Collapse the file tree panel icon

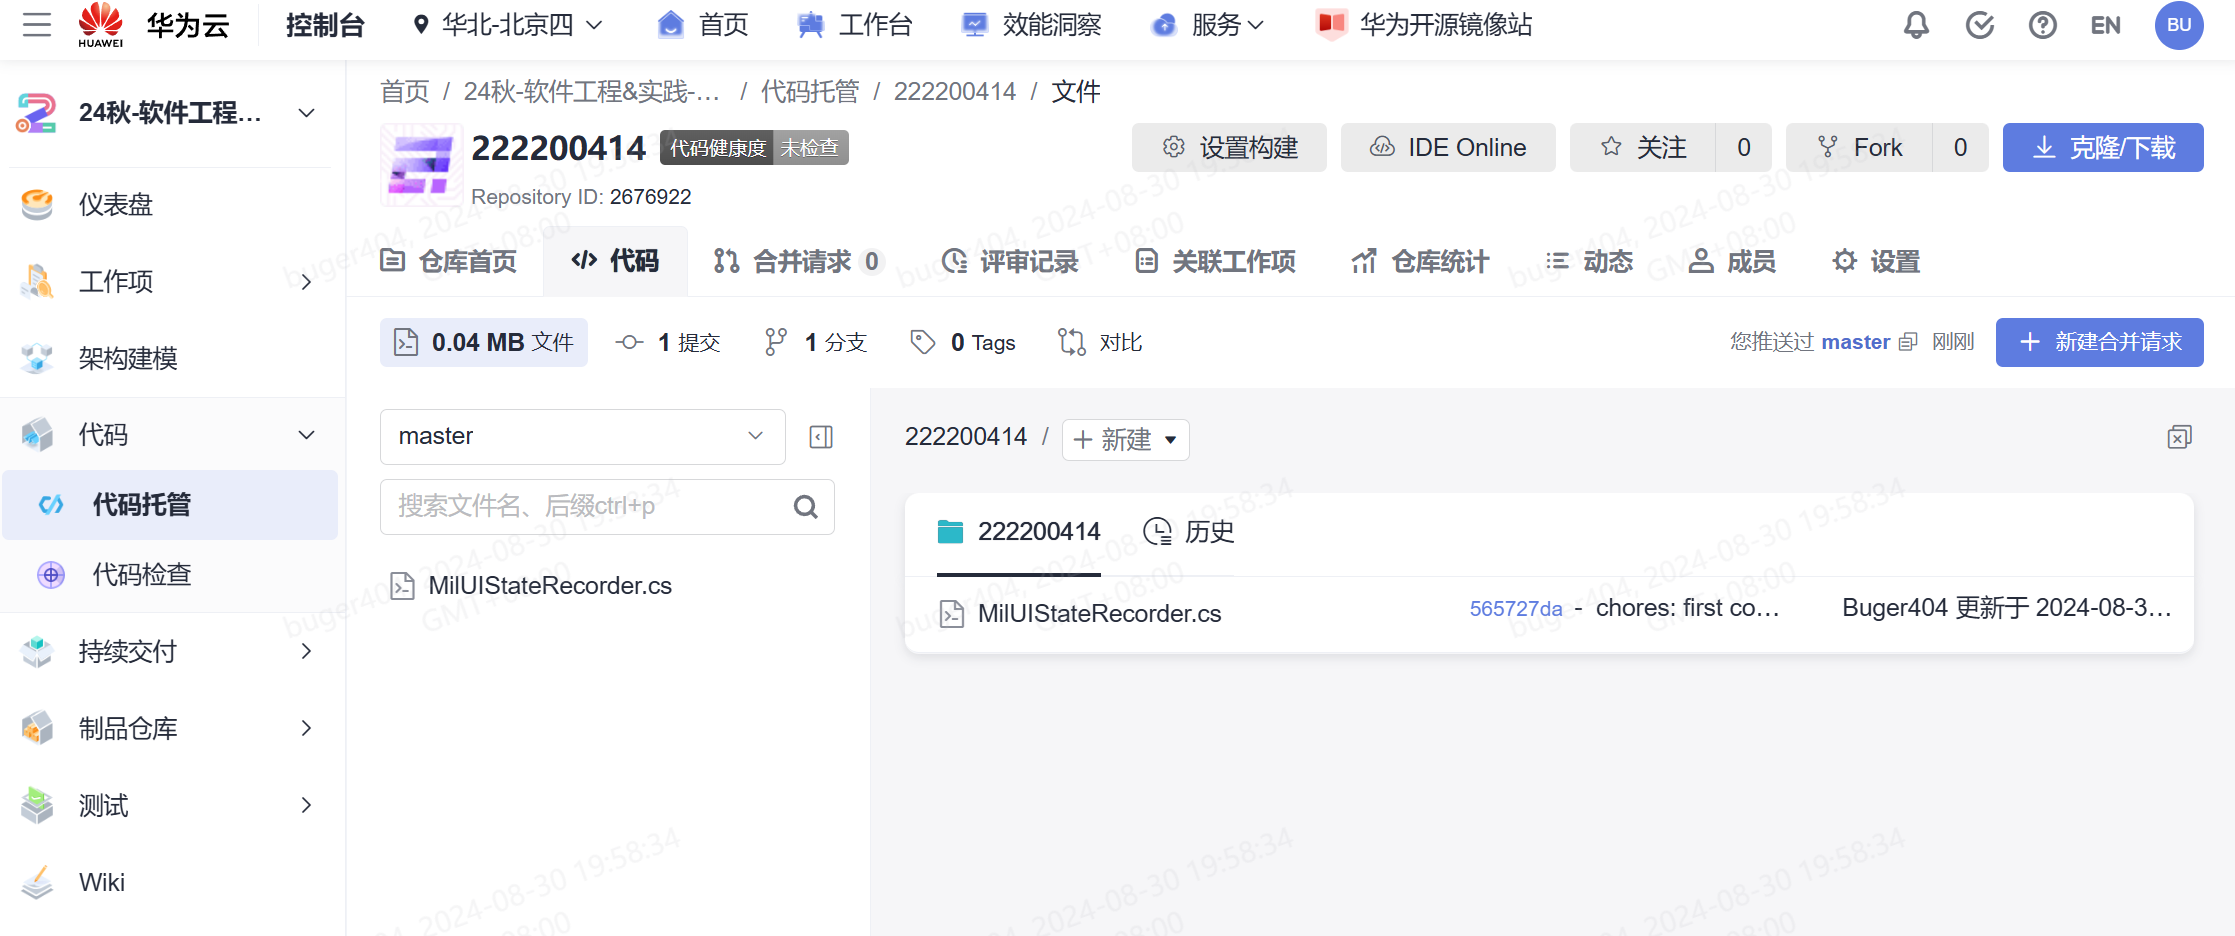point(821,437)
